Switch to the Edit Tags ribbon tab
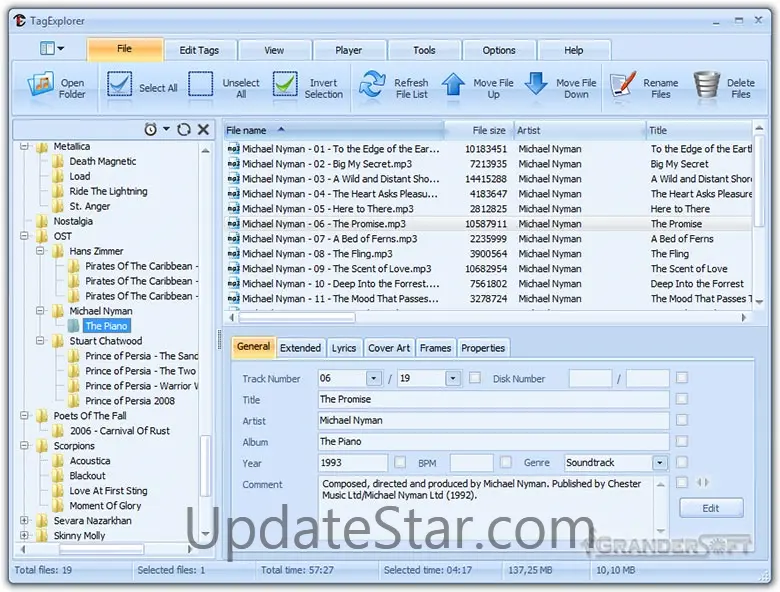This screenshot has height=592, width=780. (x=199, y=50)
